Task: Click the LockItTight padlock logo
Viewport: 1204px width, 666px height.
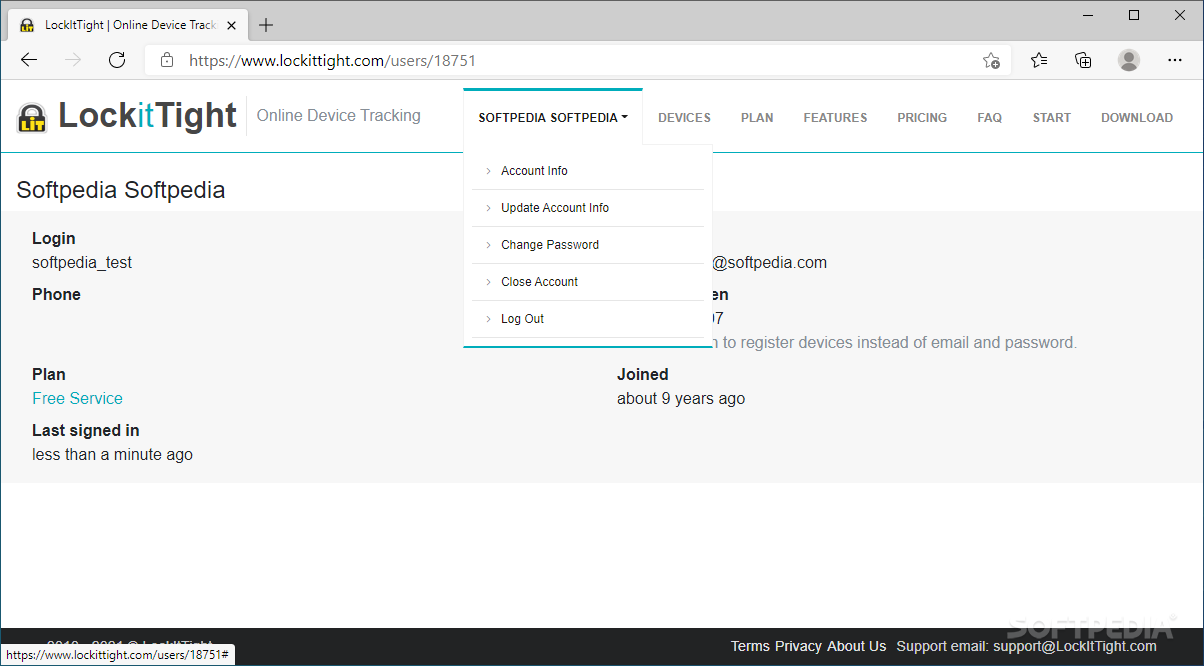Action: pos(32,117)
